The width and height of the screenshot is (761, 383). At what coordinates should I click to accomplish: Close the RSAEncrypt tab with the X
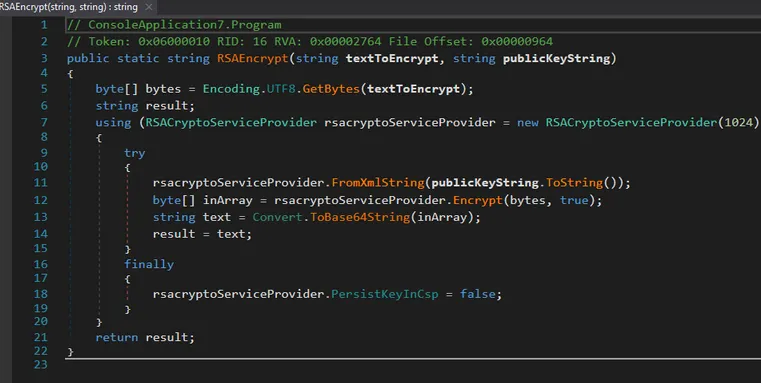(x=149, y=7)
